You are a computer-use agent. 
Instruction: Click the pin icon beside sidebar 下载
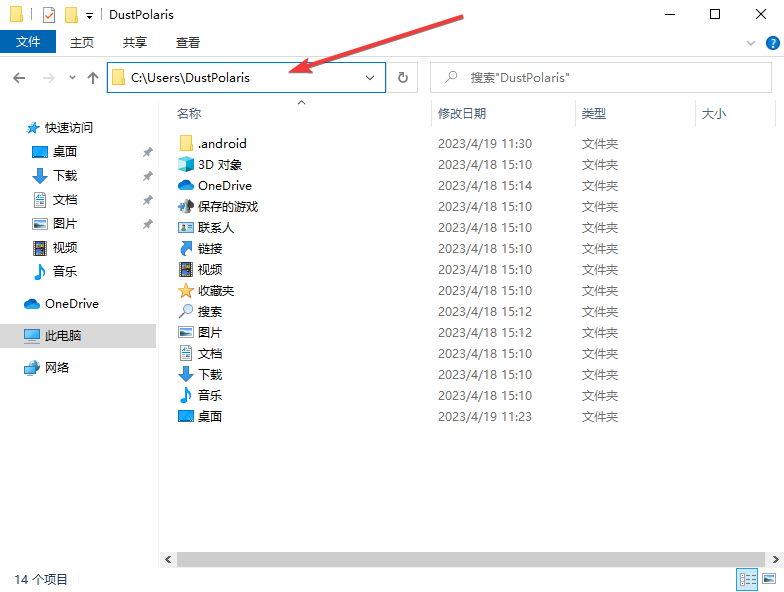(148, 176)
